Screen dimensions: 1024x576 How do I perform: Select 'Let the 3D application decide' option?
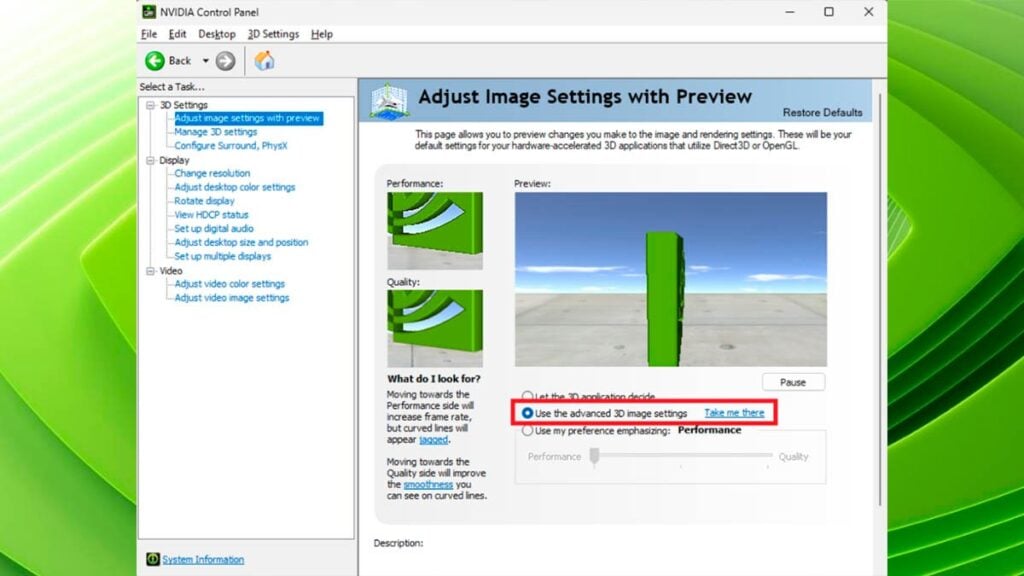[528, 397]
